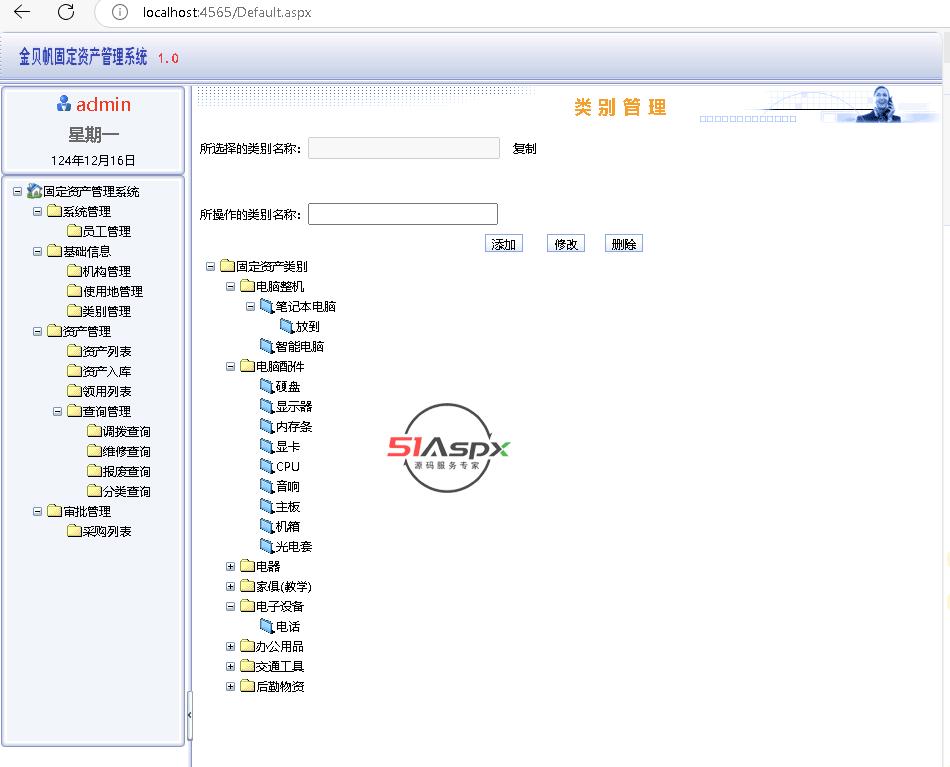
Task: Click the home icon beside 固定资产管理系统
Action: (x=34, y=191)
